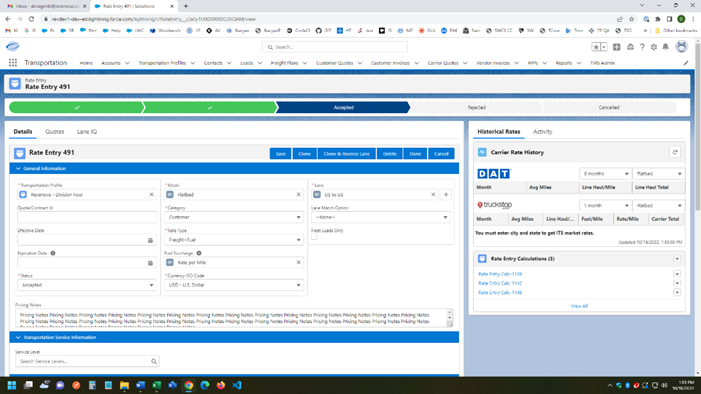Open the Currency ISO Code dropdown
Viewport: 701px width, 394px height.
click(234, 285)
